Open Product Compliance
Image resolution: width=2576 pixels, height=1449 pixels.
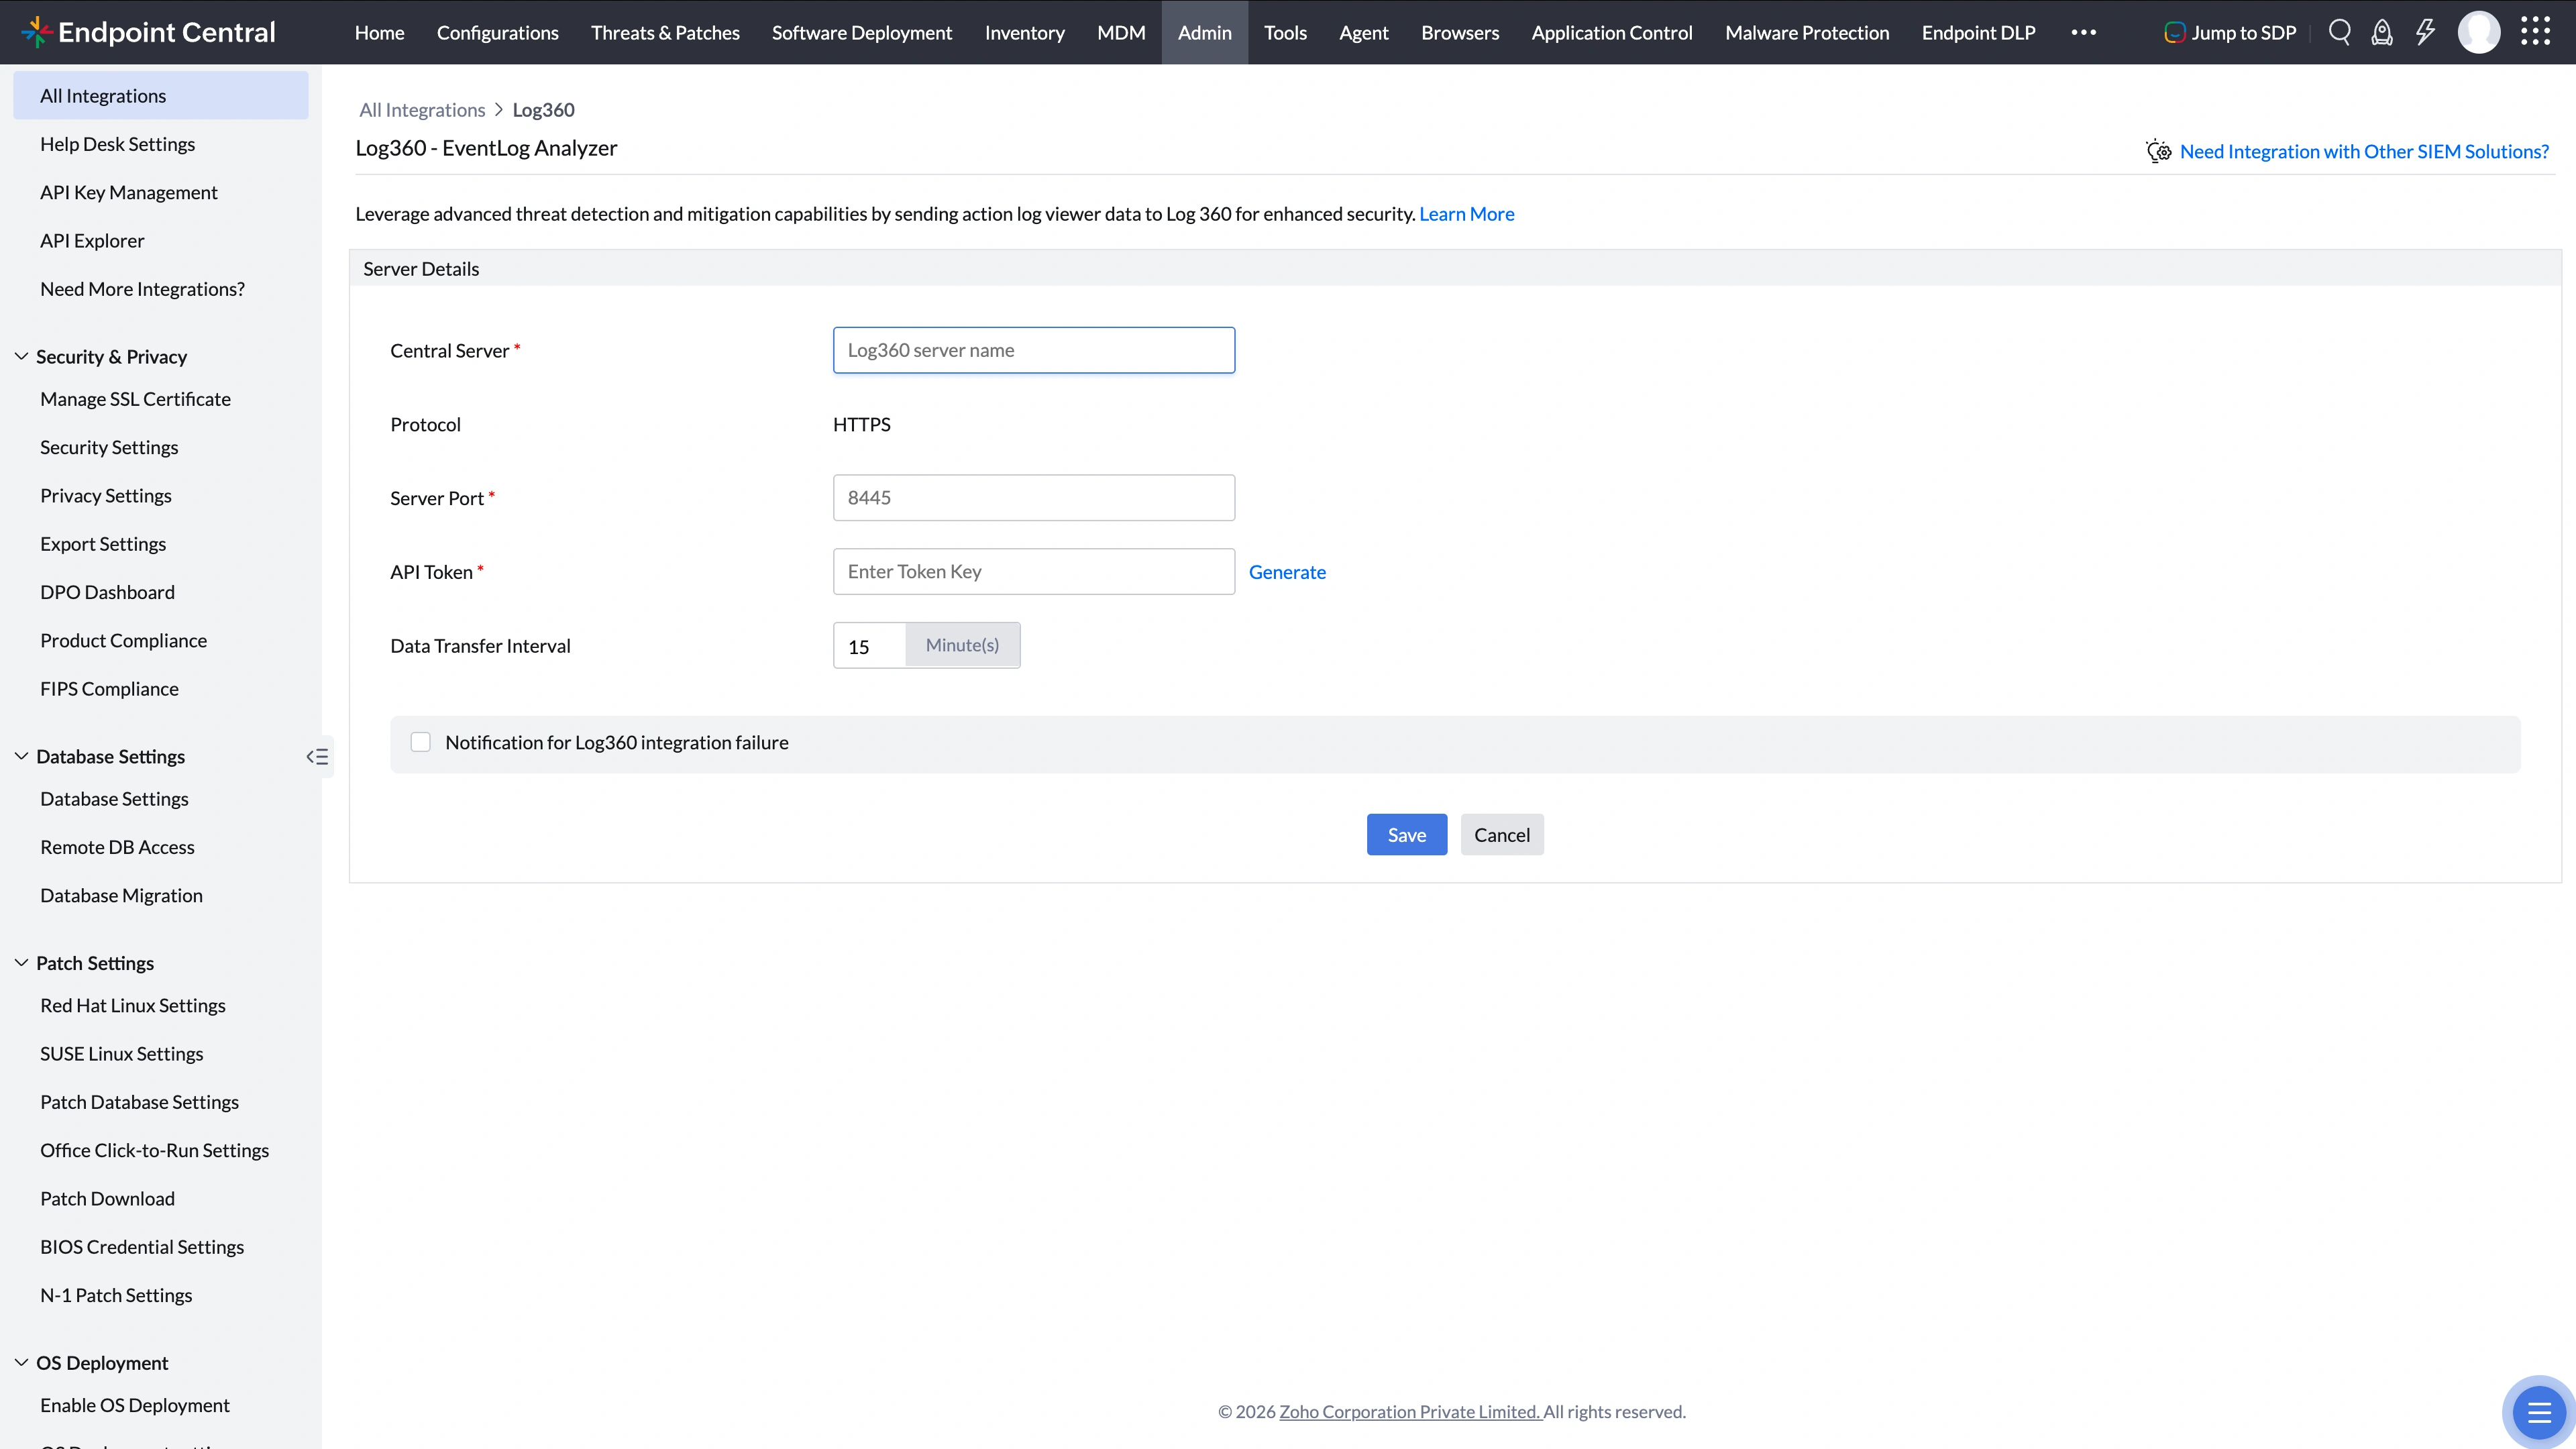(x=123, y=640)
